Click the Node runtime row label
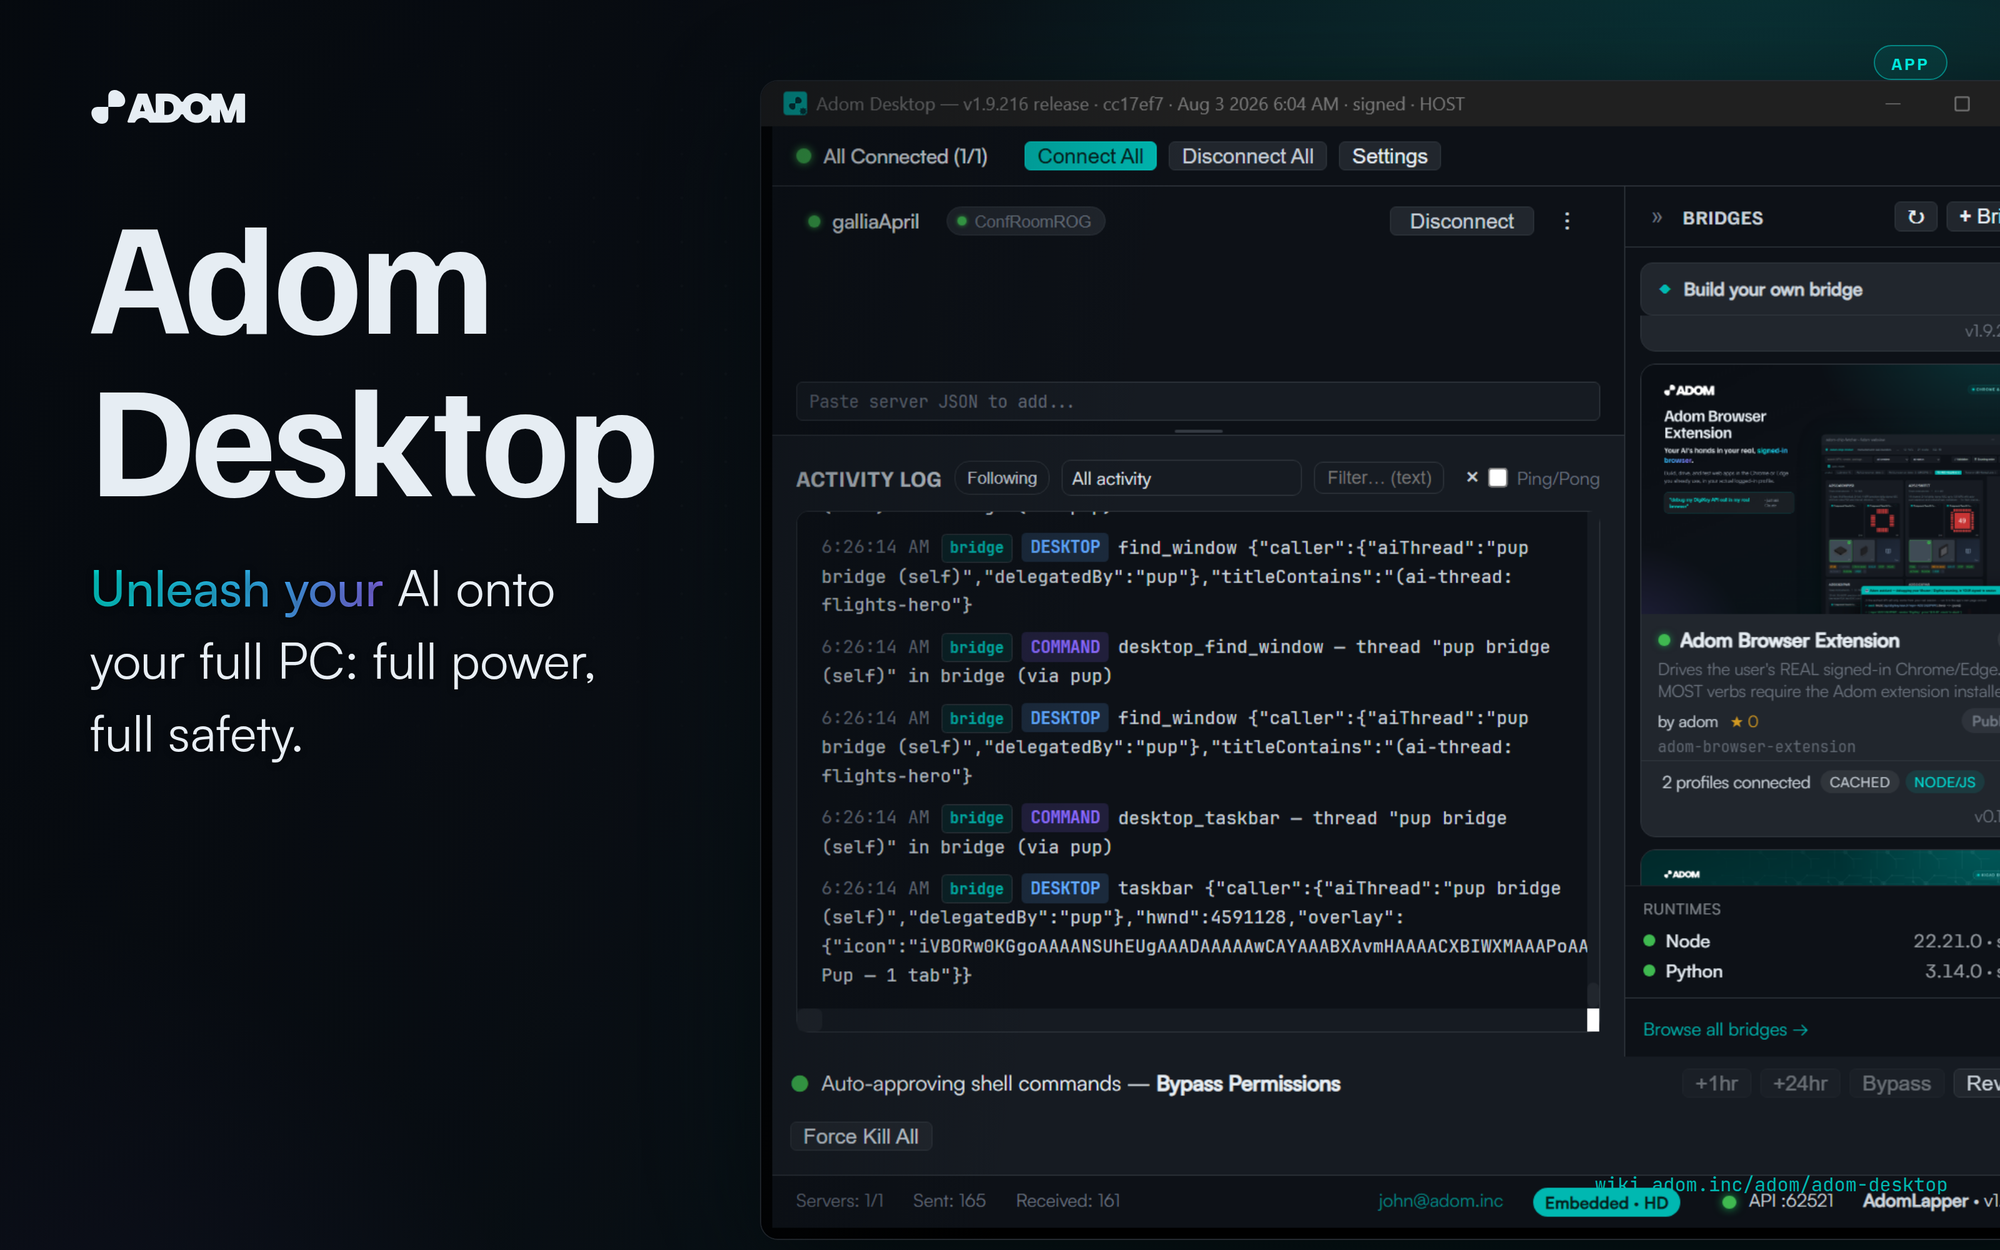This screenshot has height=1250, width=2000. click(x=1688, y=941)
